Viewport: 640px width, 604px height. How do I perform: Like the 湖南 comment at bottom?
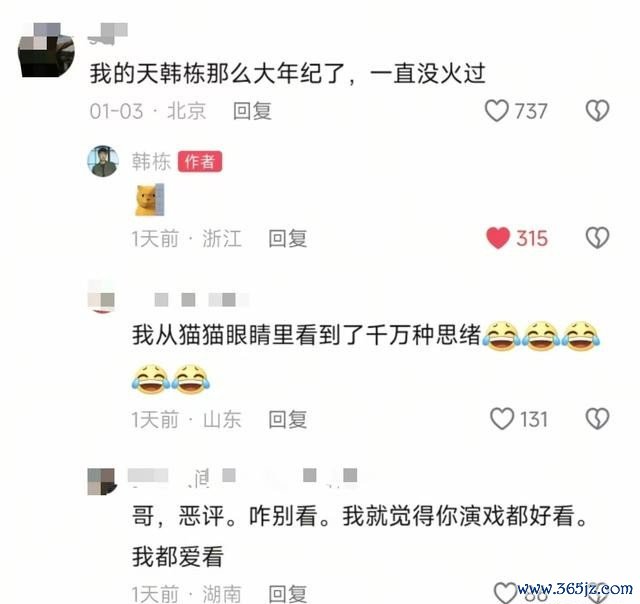[x=505, y=593]
